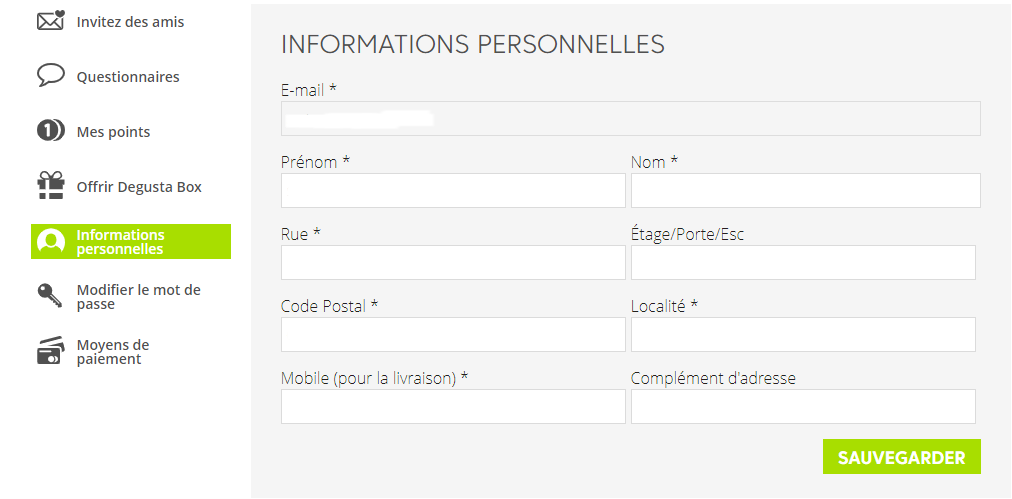Click the user profile icon in green tab
The height and width of the screenshot is (499, 1012).
coord(51,242)
